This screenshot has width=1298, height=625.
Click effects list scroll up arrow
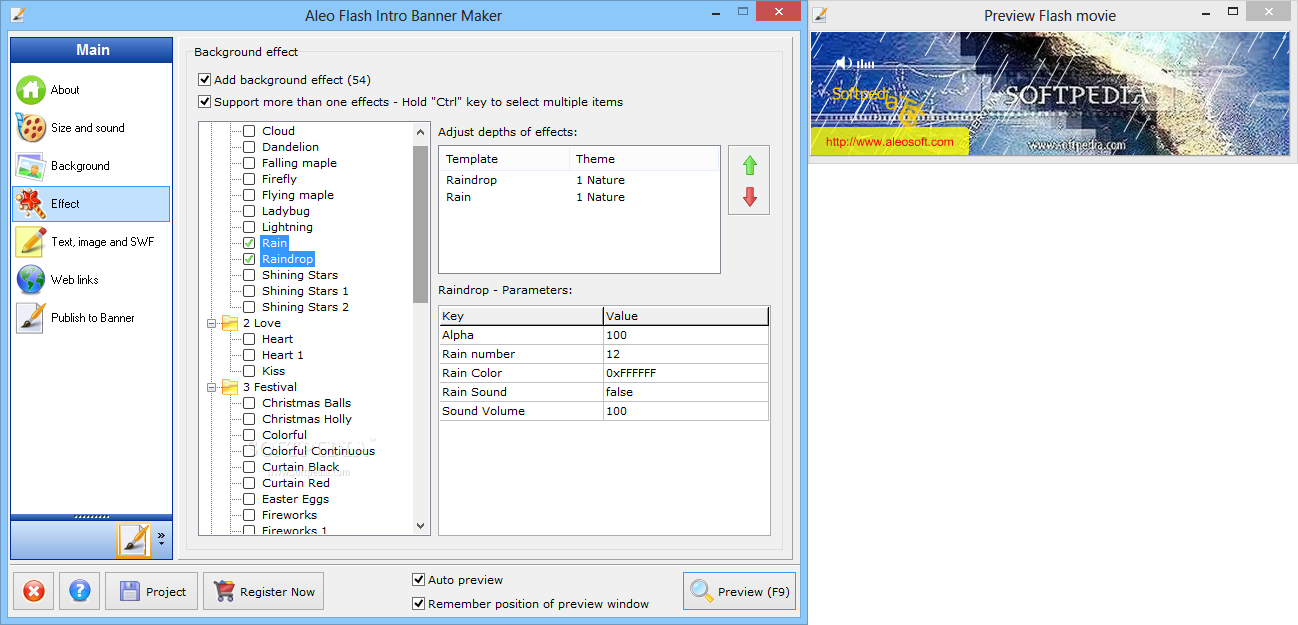tap(421, 130)
